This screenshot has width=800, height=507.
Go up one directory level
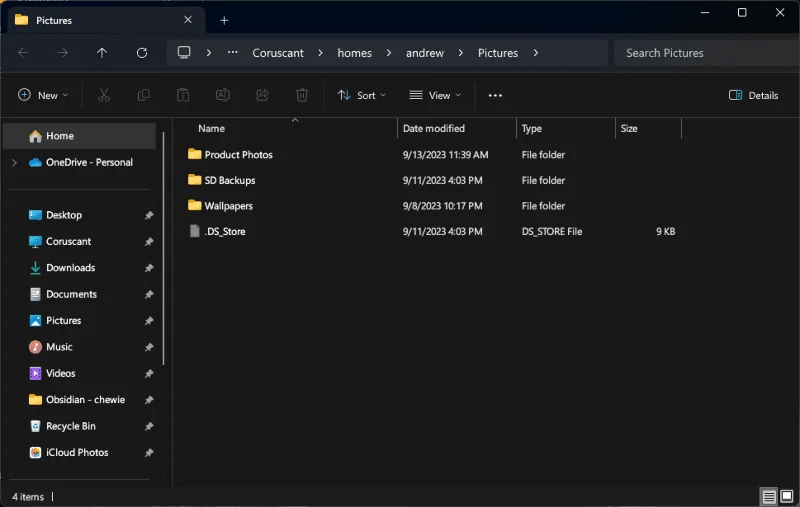point(102,53)
